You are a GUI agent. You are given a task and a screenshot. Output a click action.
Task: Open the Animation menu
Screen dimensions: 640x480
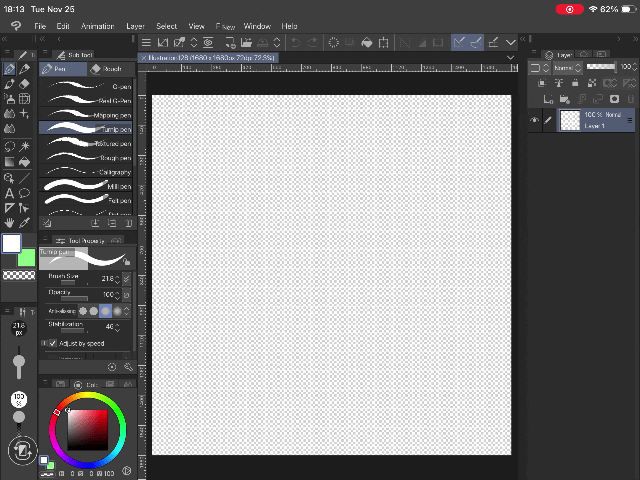click(x=97, y=26)
